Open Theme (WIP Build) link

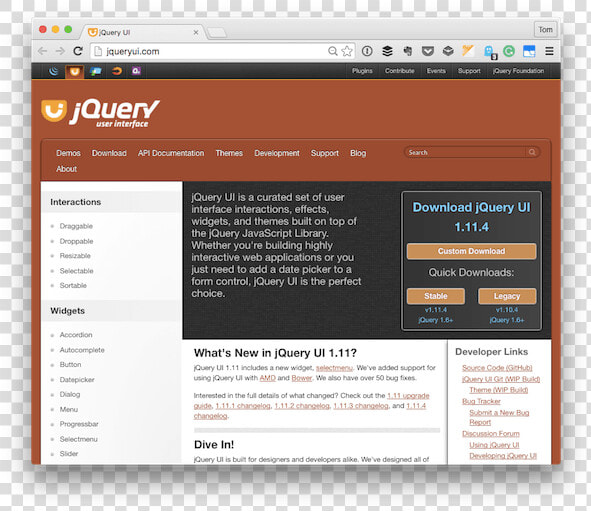(x=499, y=390)
